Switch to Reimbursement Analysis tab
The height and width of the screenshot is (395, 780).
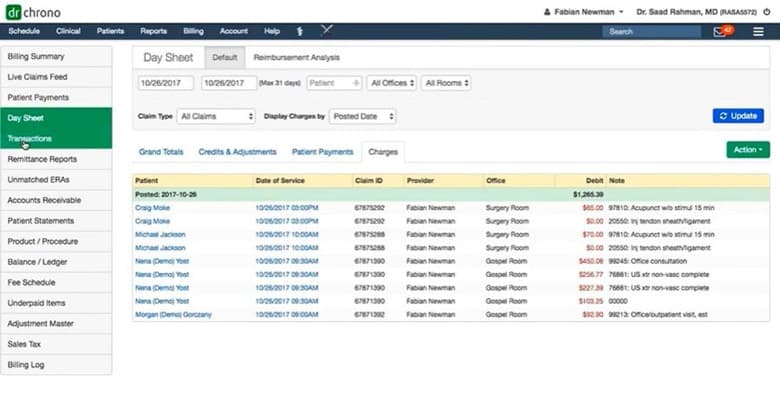tap(296, 58)
